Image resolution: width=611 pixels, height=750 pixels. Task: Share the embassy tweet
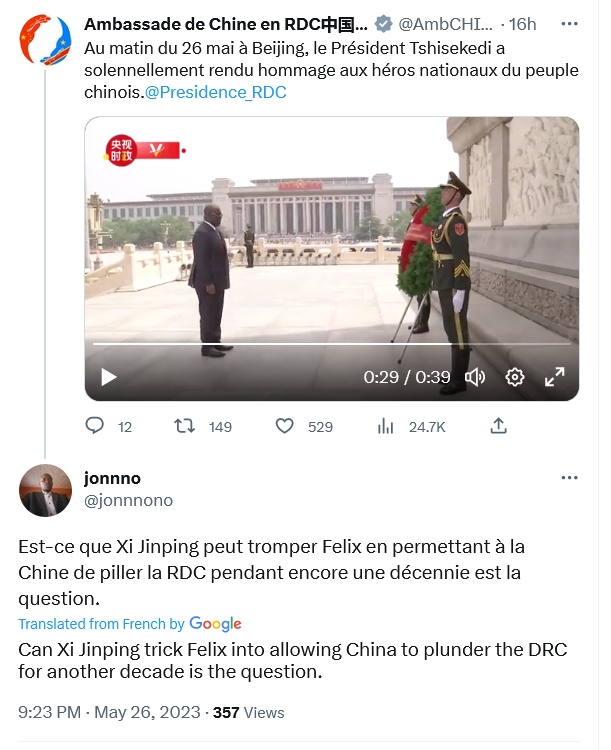(x=498, y=426)
